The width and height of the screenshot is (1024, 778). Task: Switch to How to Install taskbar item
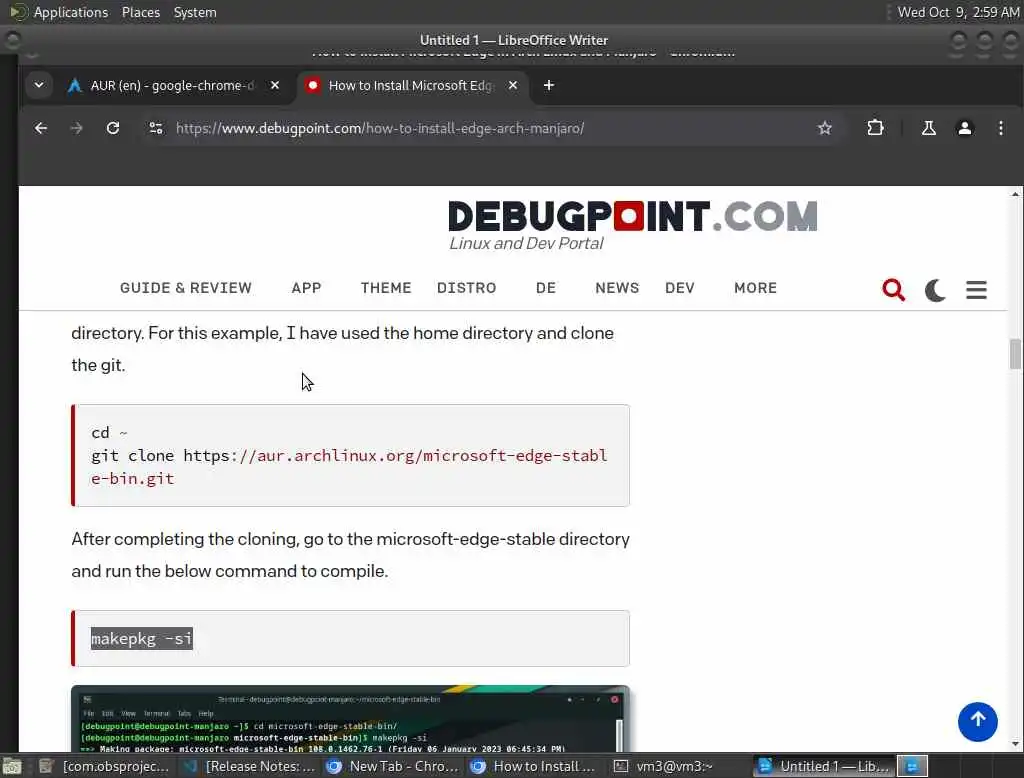pos(534,766)
